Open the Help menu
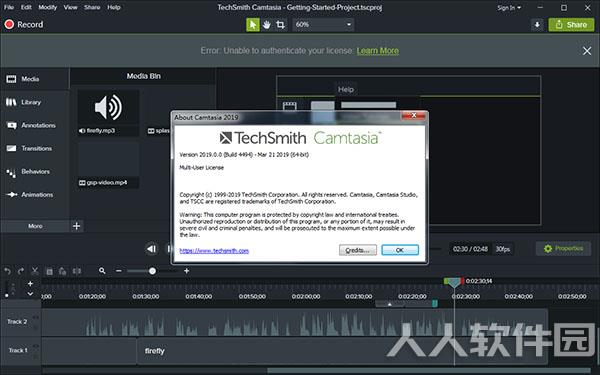 (x=114, y=7)
